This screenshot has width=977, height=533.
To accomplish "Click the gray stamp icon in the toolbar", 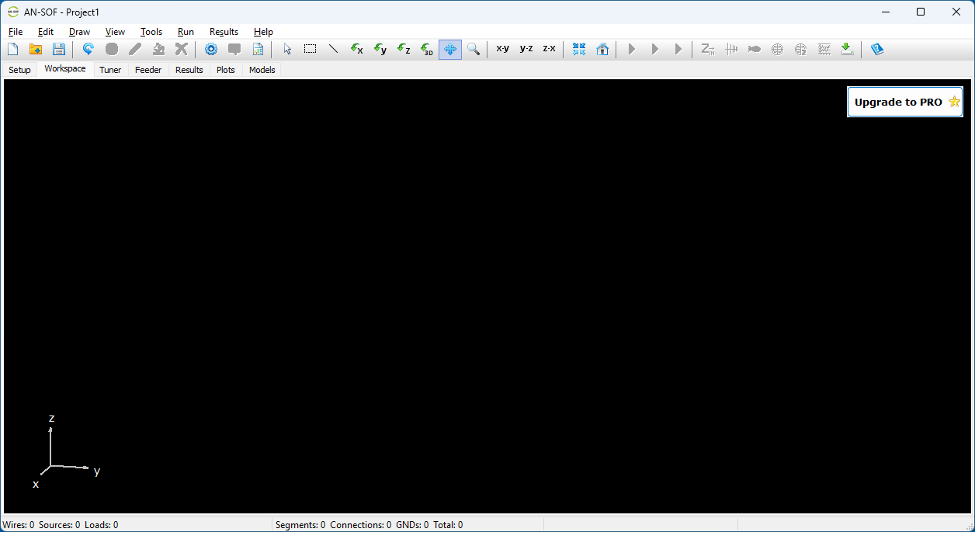I will click(158, 49).
